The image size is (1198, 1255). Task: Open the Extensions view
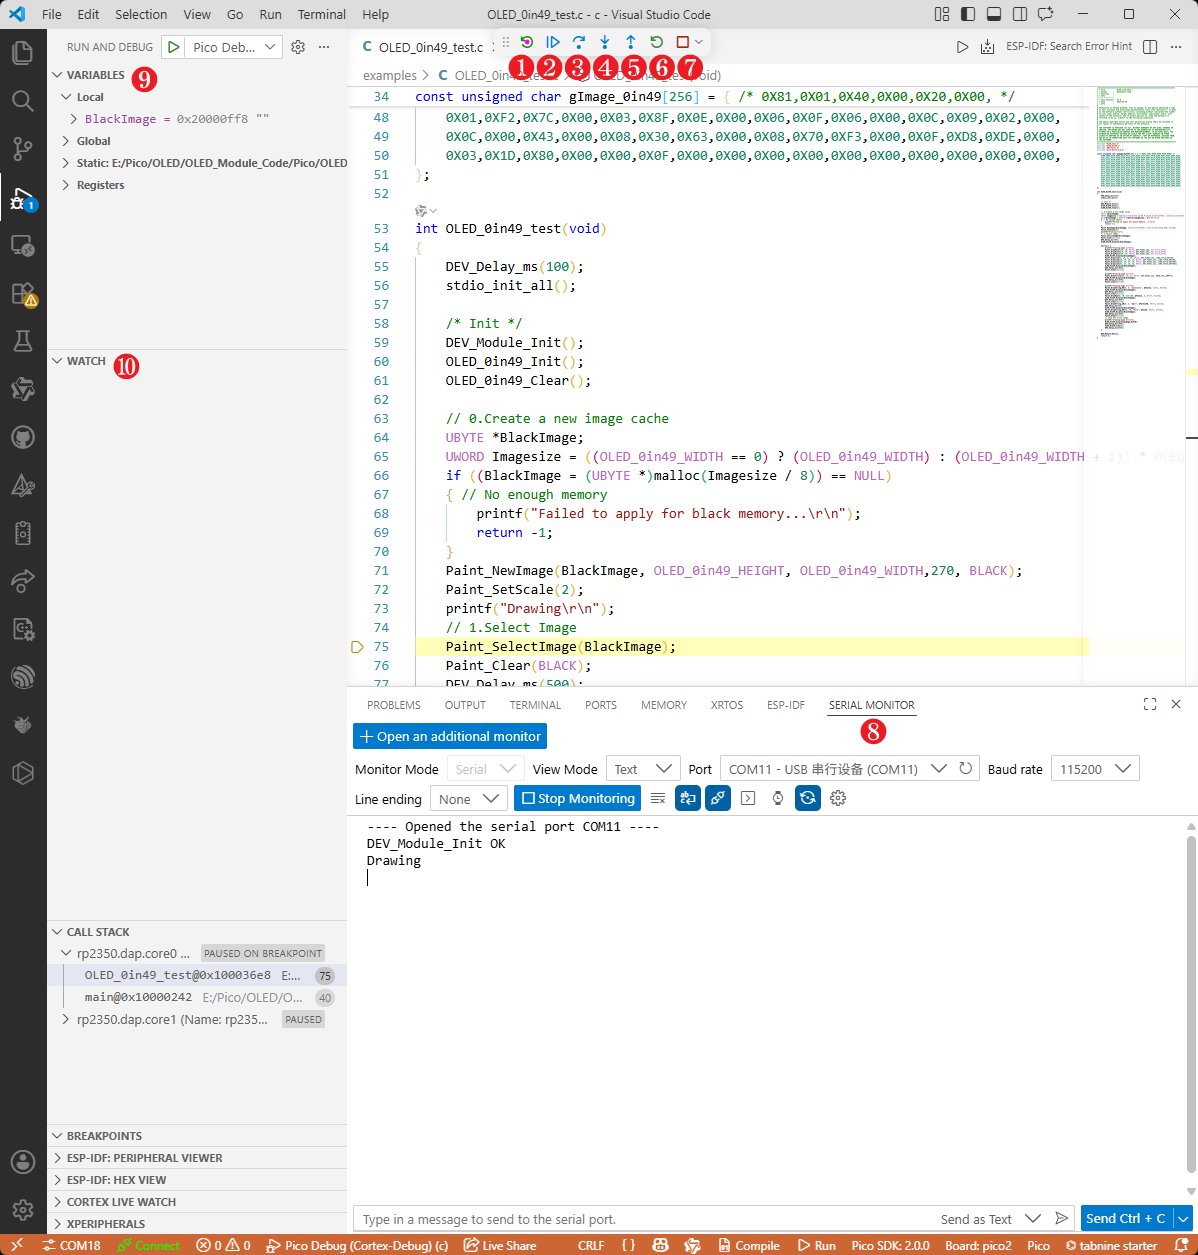click(x=23, y=294)
